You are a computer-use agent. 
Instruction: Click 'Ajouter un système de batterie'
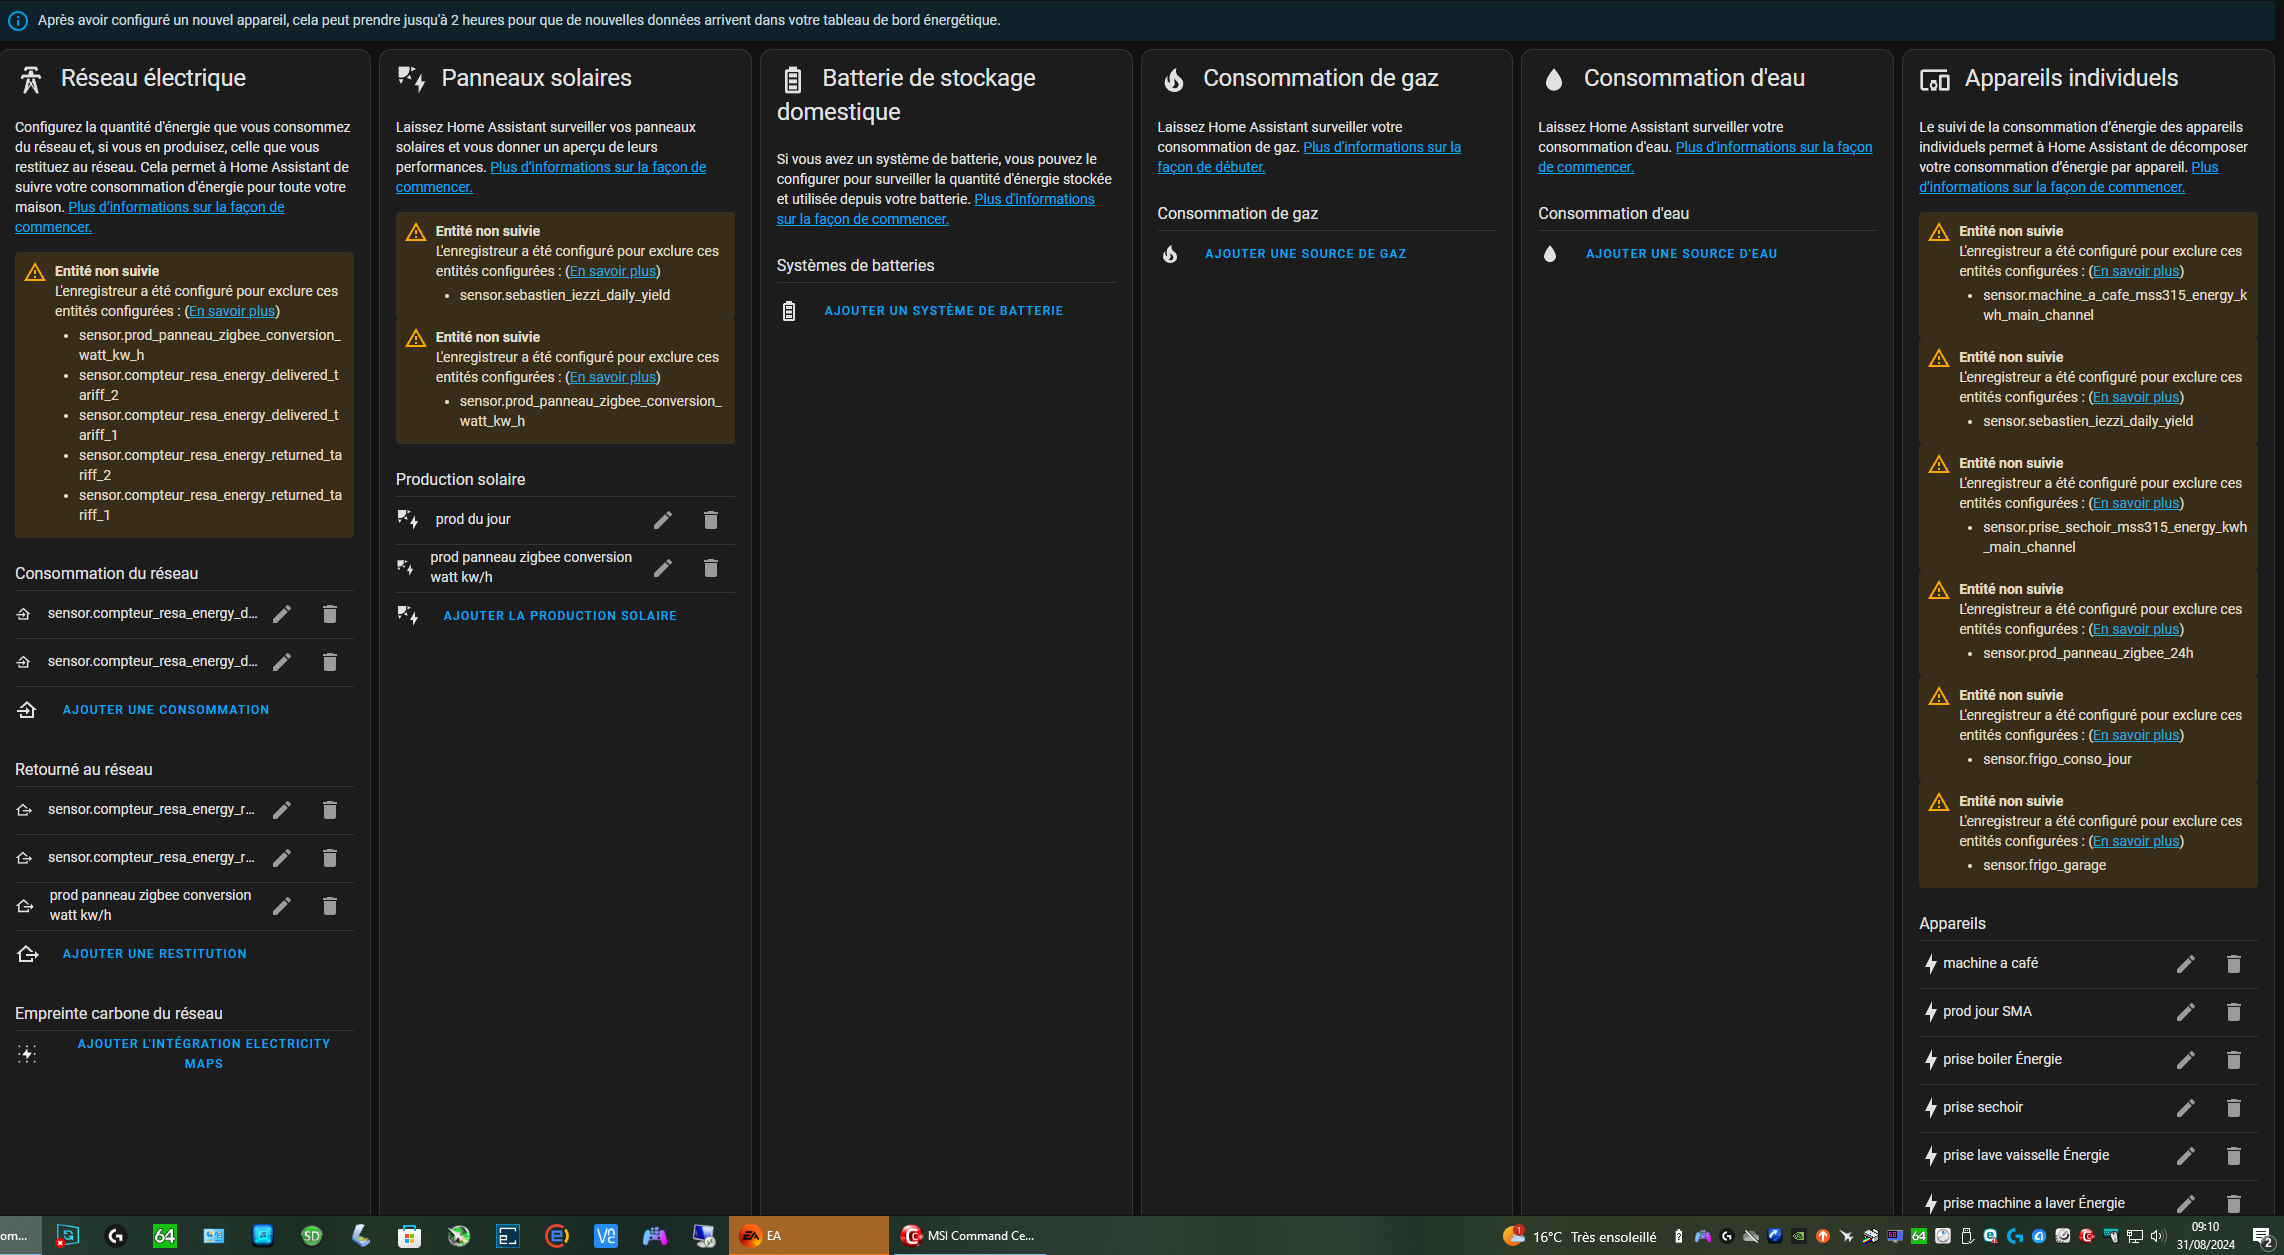point(943,311)
